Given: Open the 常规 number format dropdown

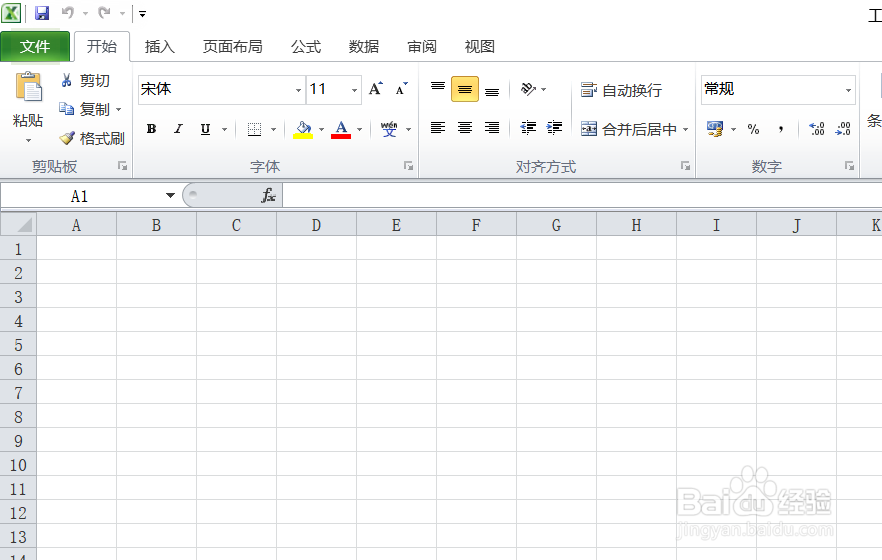Looking at the screenshot, I should click(848, 90).
